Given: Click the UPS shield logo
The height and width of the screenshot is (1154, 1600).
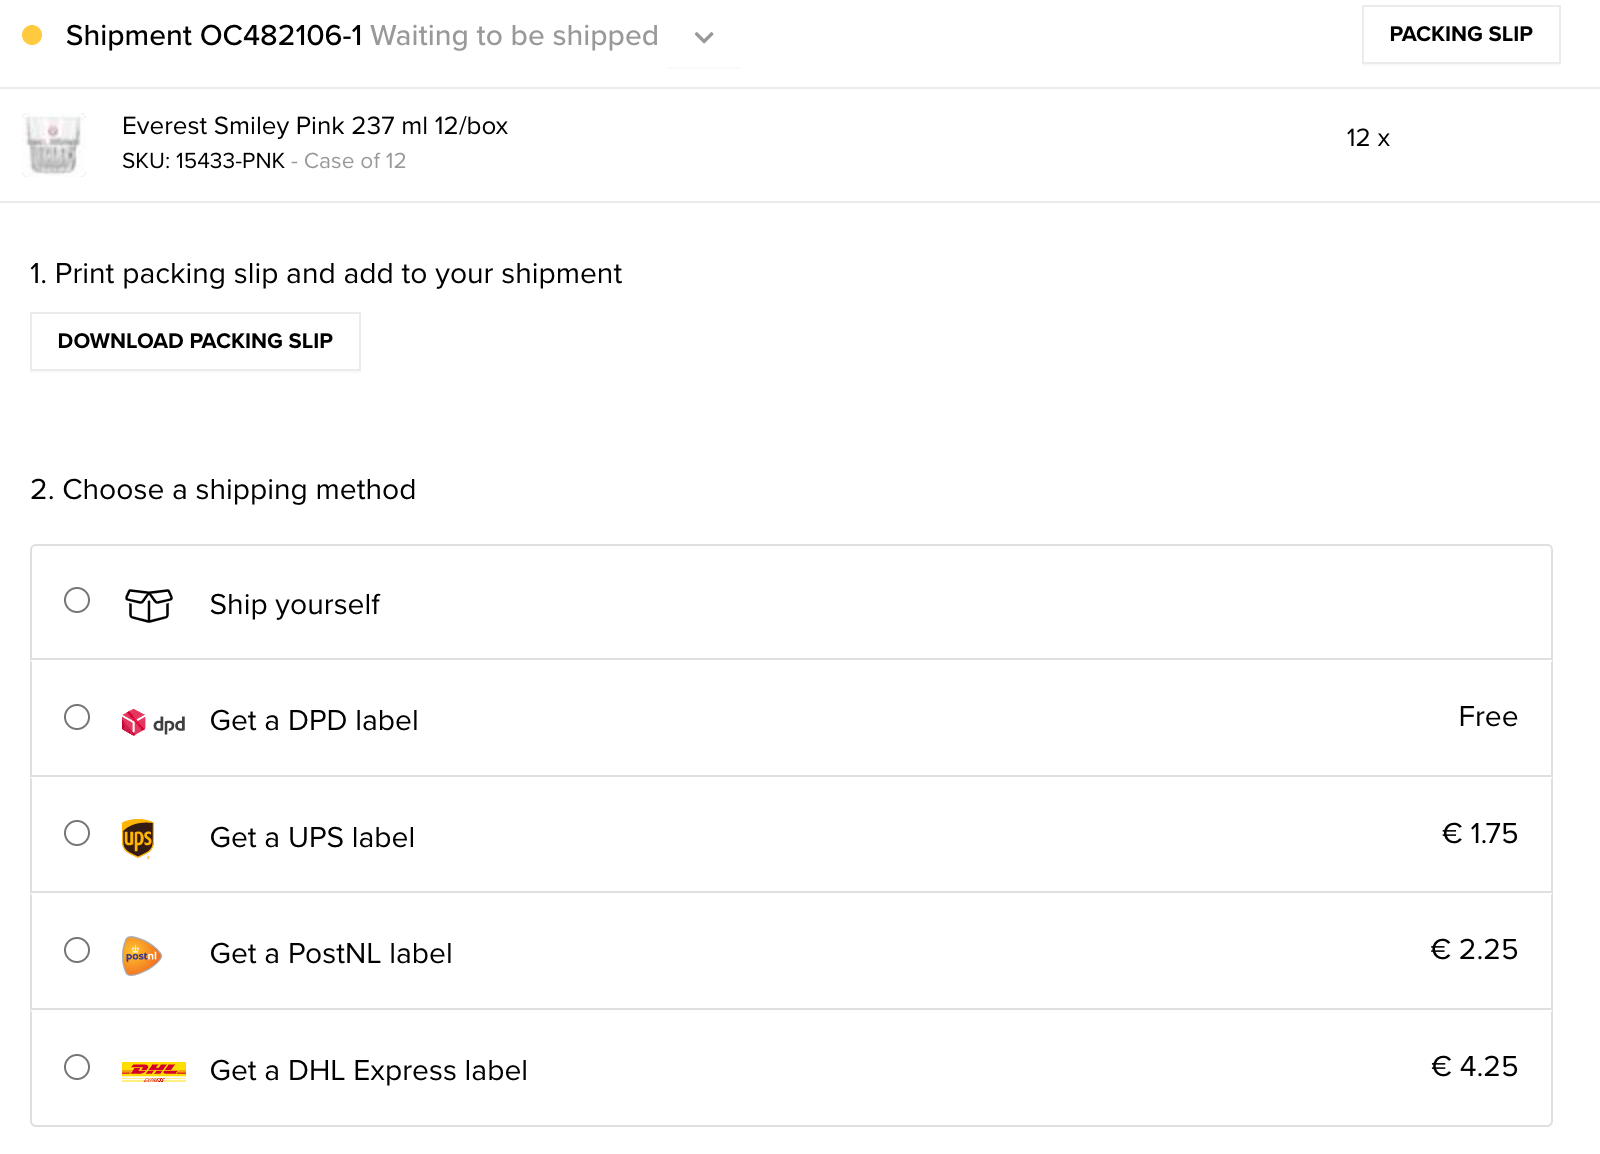Looking at the screenshot, I should tap(138, 836).
